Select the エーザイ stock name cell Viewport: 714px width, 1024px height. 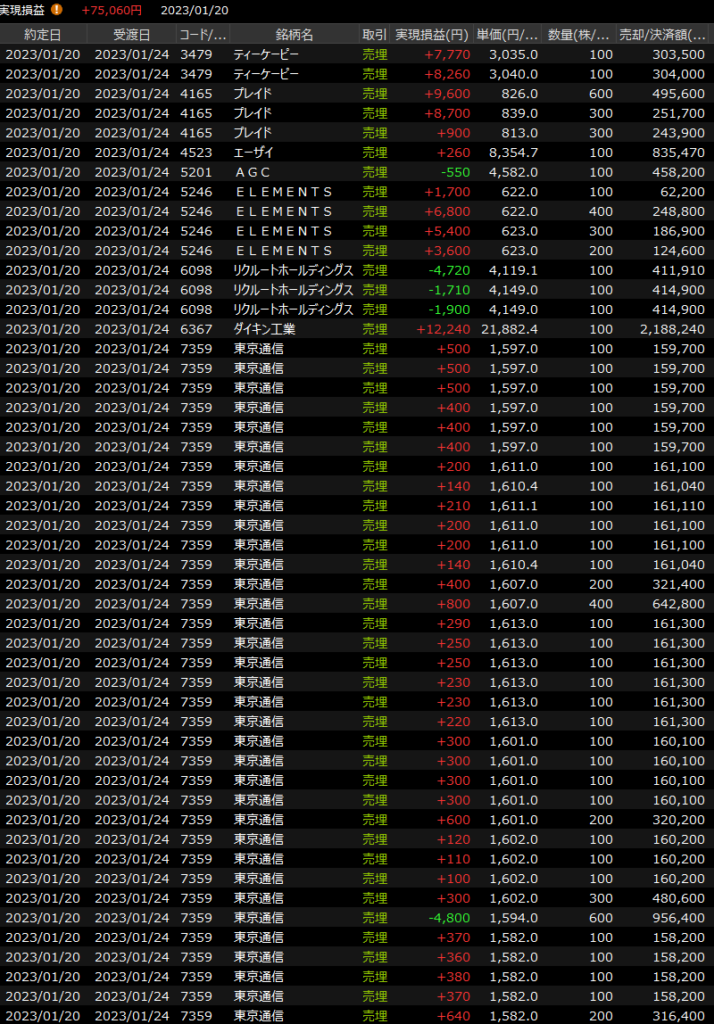coord(253,152)
